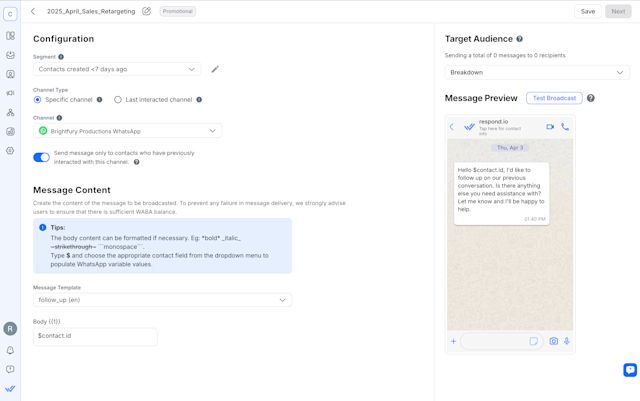Click the Thu, Apr 3 date chip

click(x=510, y=147)
